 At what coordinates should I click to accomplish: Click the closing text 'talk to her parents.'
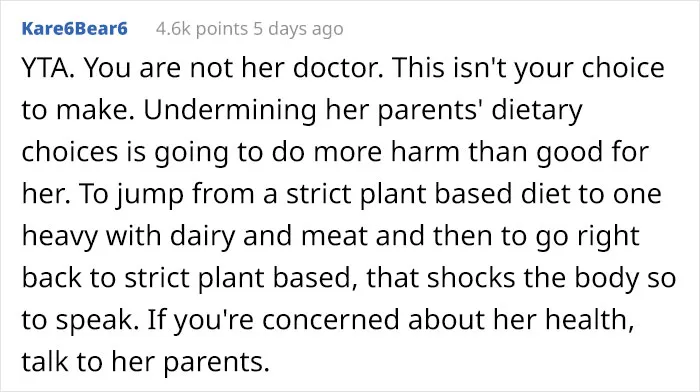(146, 362)
